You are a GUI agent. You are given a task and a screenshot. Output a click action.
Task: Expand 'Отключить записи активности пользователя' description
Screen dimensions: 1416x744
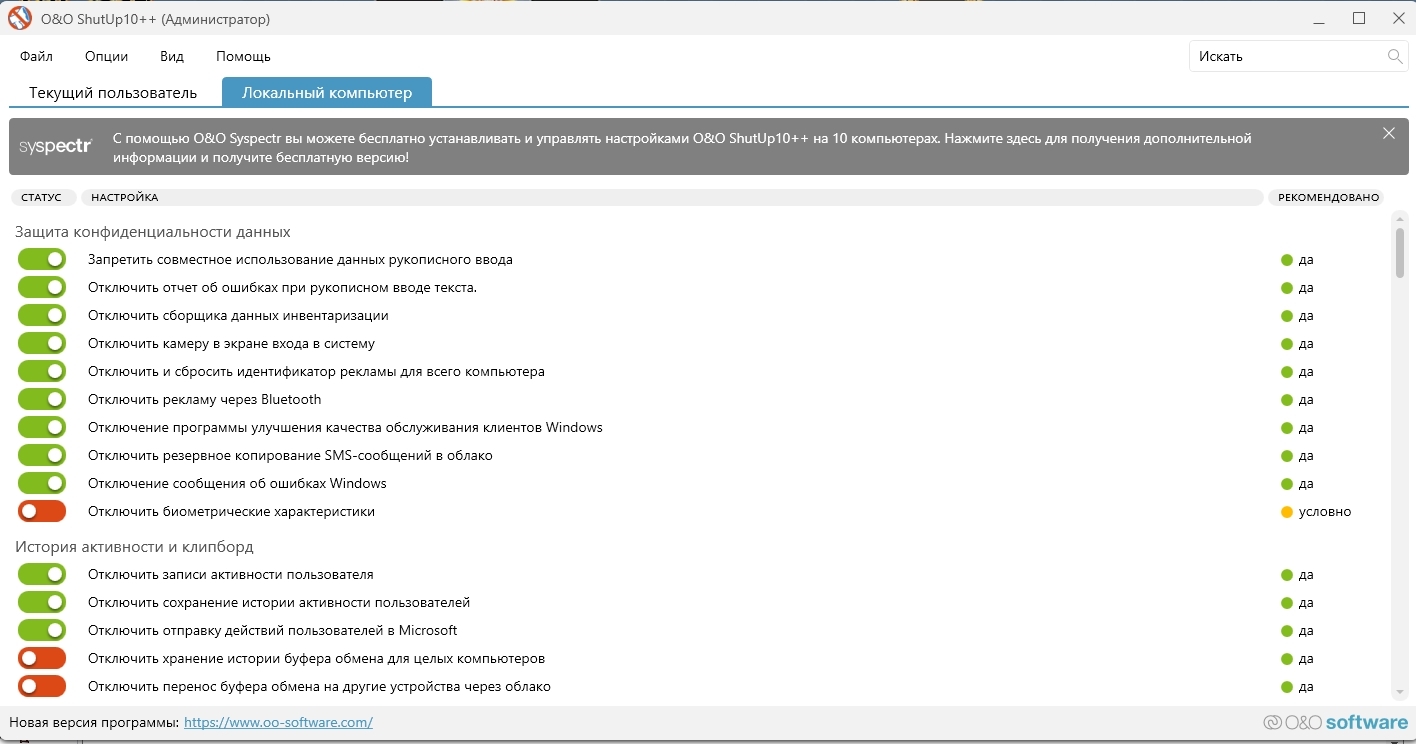point(230,574)
